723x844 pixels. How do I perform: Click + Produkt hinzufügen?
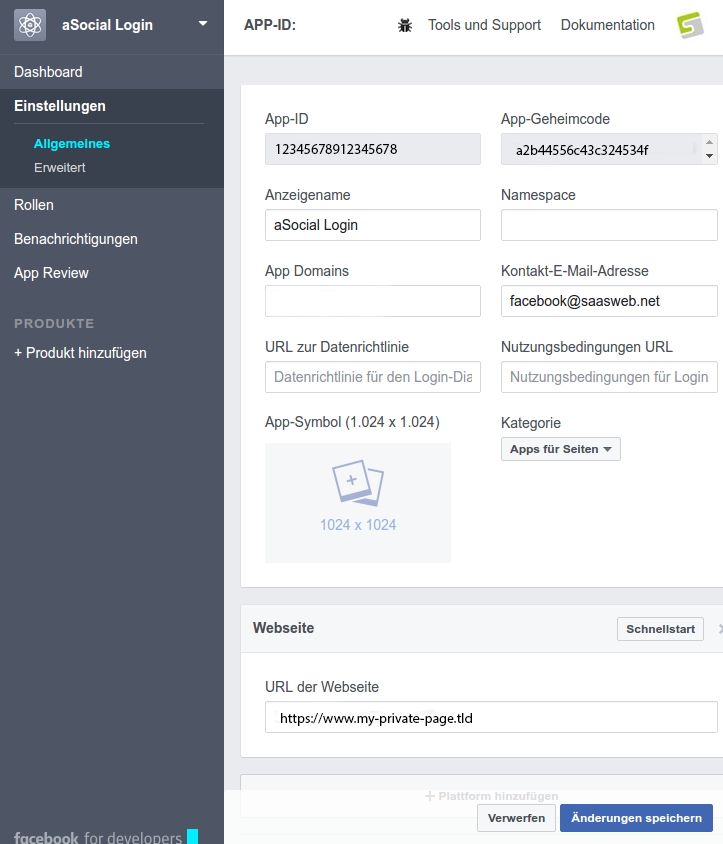[80, 353]
